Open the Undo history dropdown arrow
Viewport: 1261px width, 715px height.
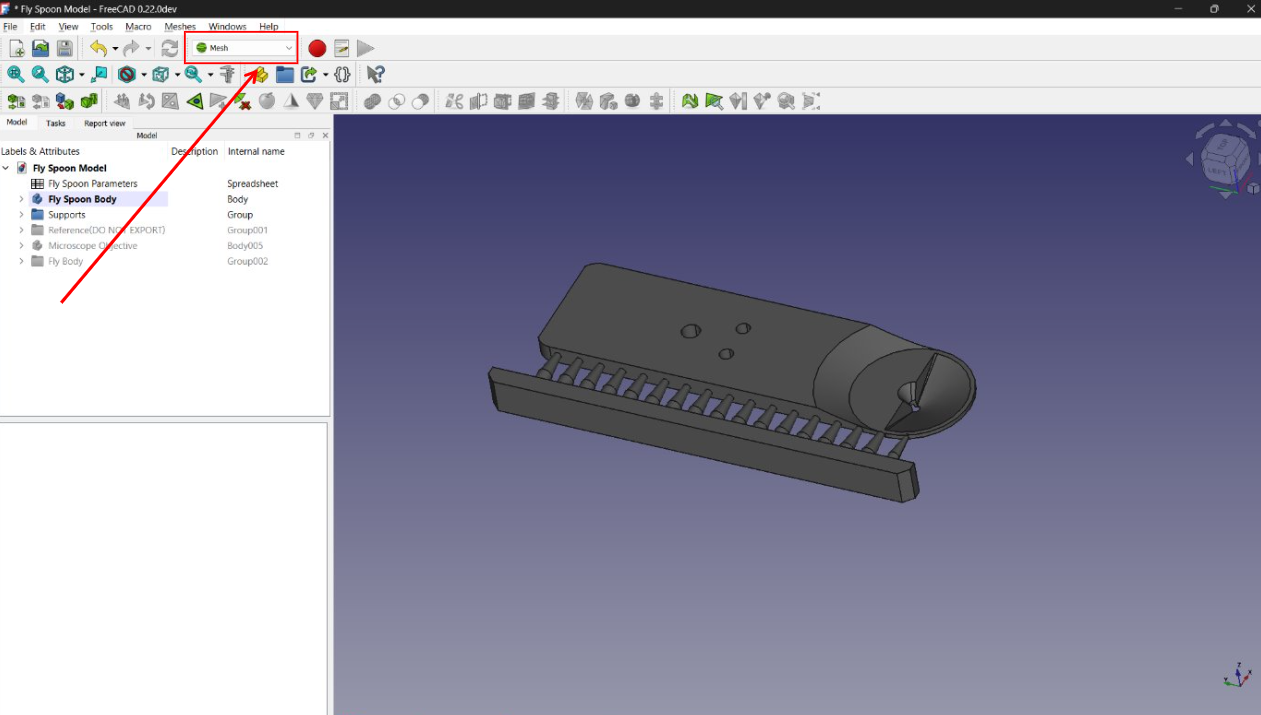[115, 48]
